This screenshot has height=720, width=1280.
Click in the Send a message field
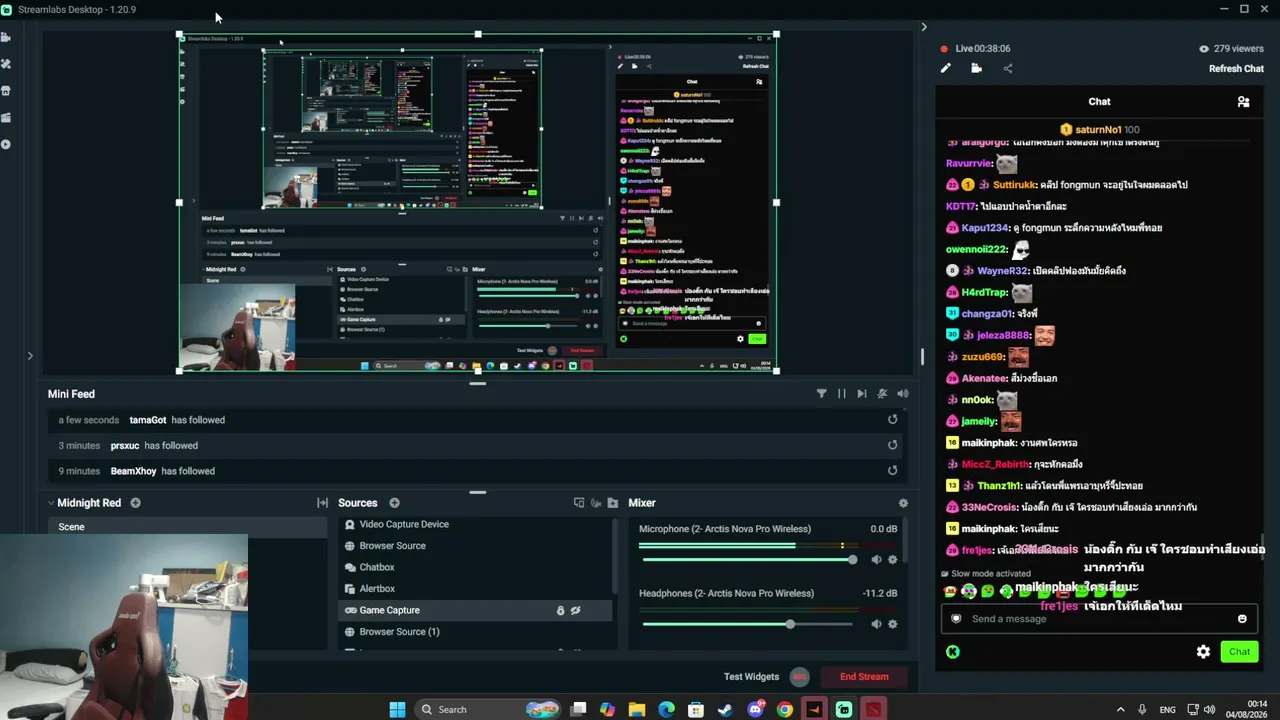point(1099,619)
